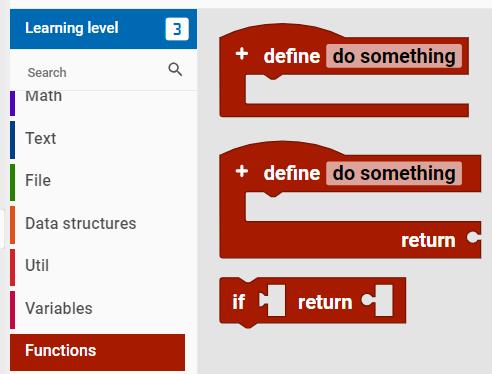The image size is (492, 374).
Task: Click the condition socket of if-return block
Action: point(272,300)
